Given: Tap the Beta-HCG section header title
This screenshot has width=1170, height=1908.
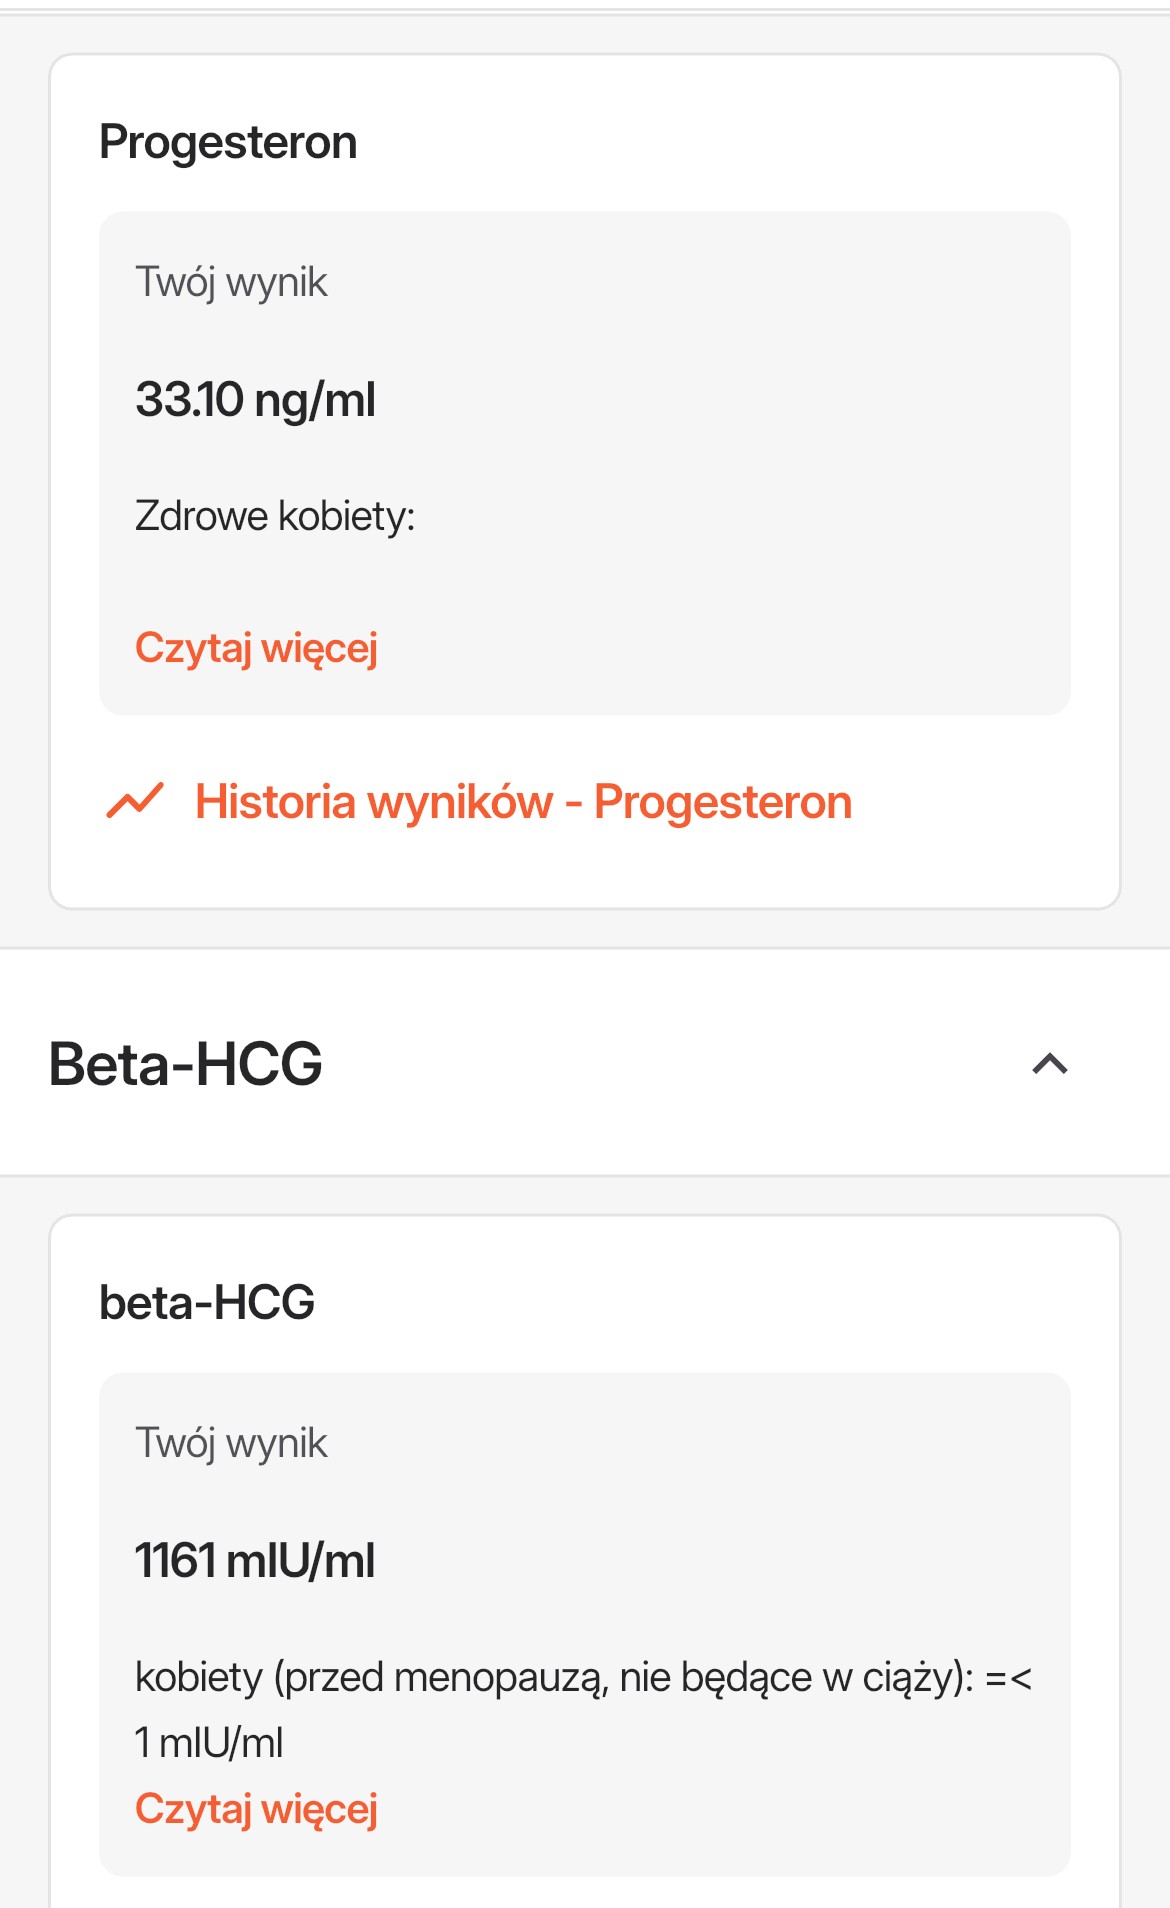Looking at the screenshot, I should coord(186,1063).
